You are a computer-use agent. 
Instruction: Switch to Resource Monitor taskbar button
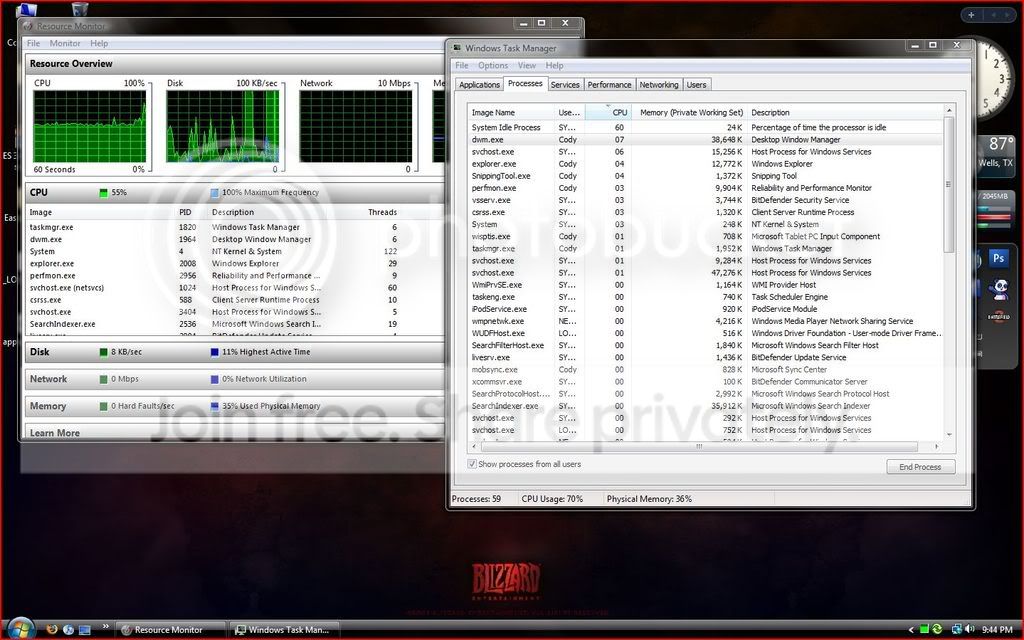click(170, 630)
